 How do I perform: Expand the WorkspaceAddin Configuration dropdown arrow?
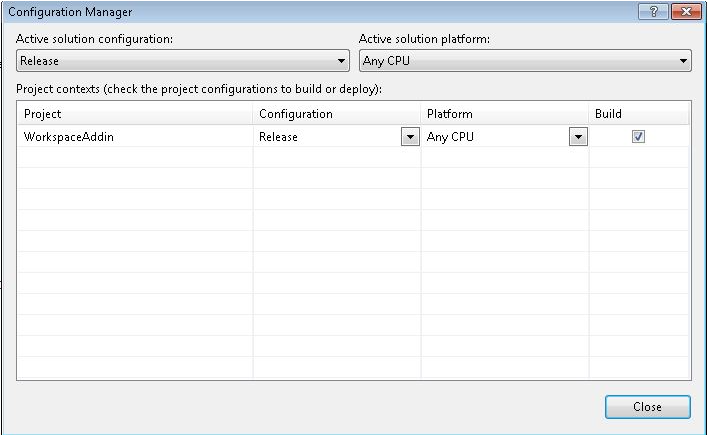coord(410,137)
